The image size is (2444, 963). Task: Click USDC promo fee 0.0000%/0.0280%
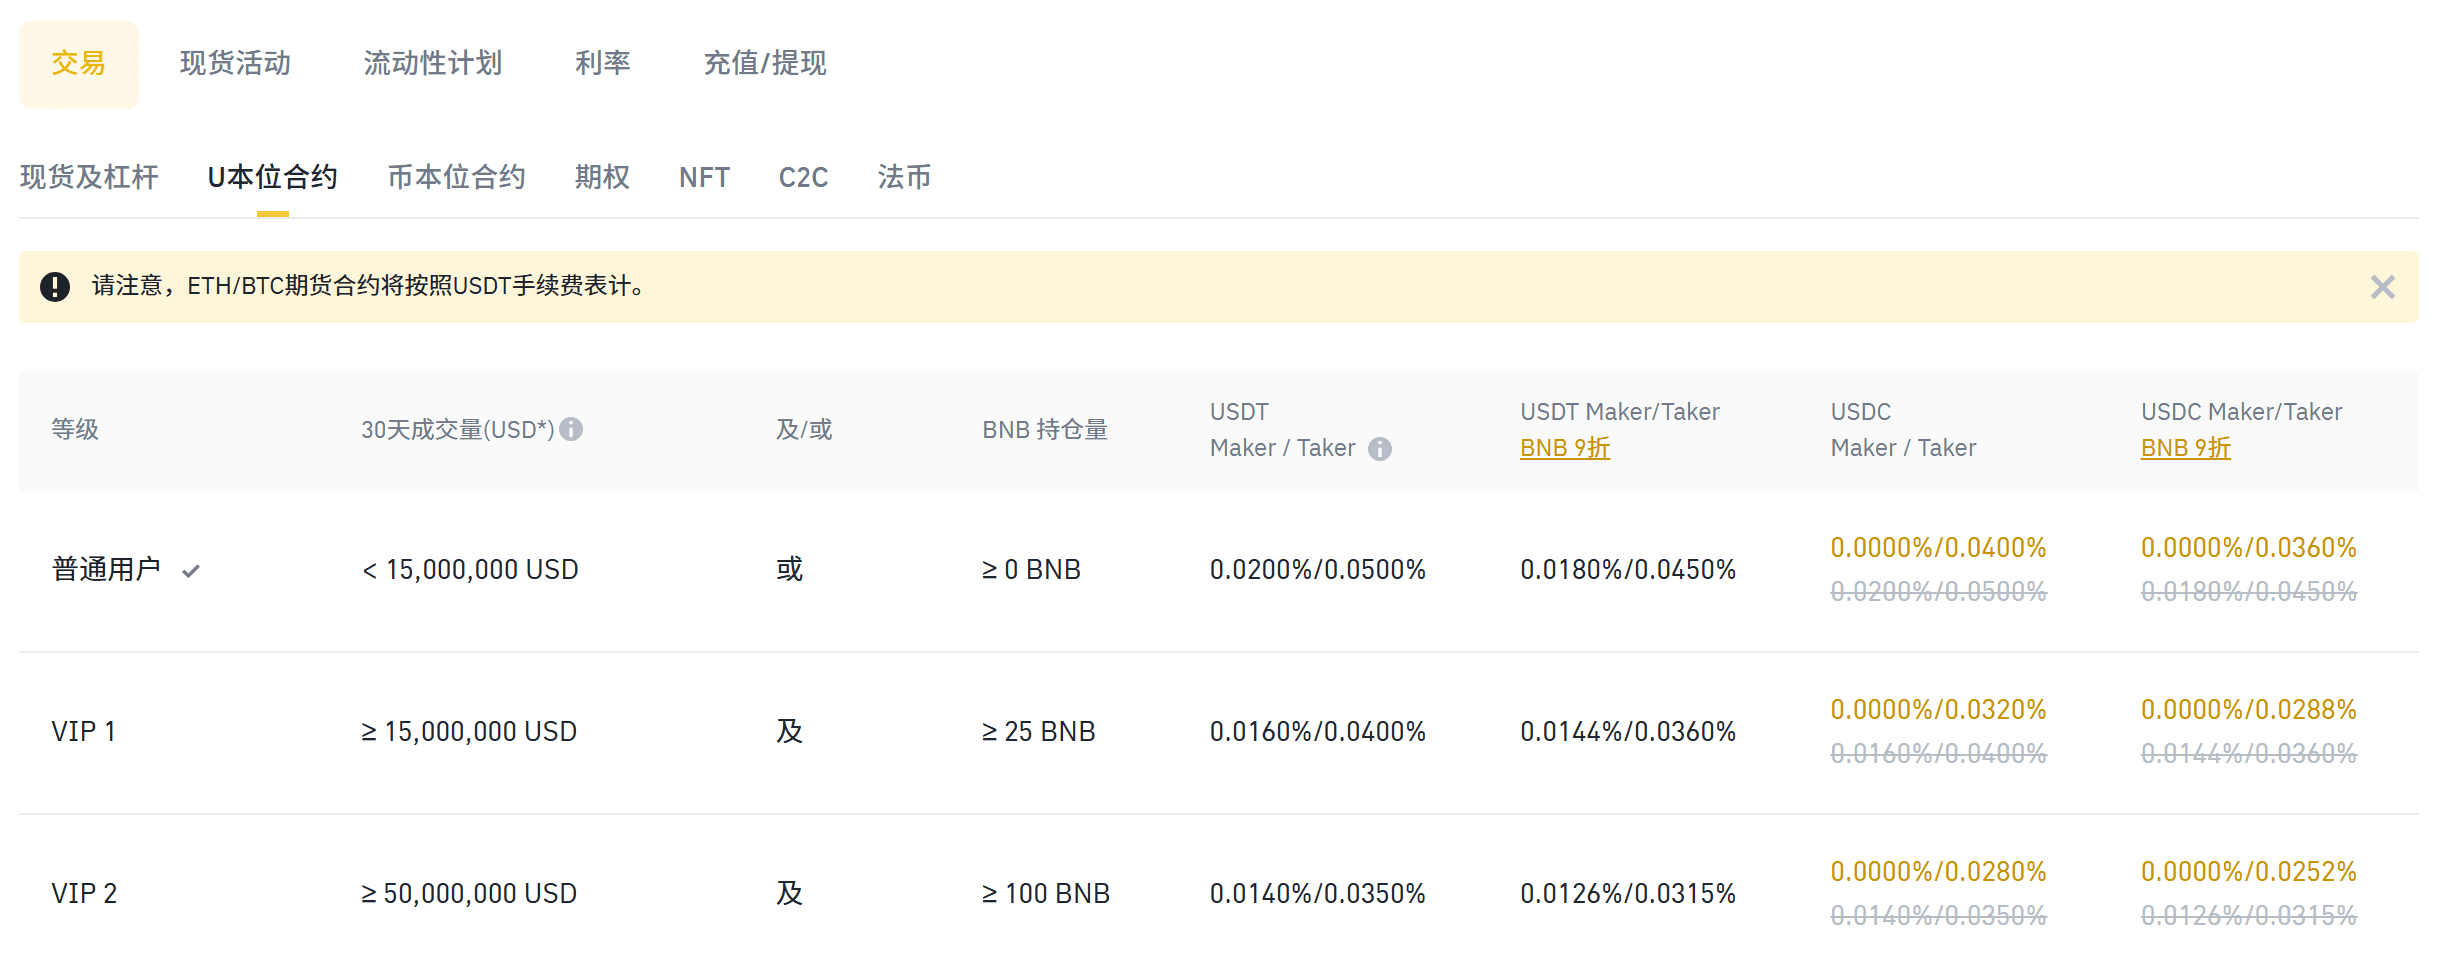pyautogui.click(x=1939, y=872)
